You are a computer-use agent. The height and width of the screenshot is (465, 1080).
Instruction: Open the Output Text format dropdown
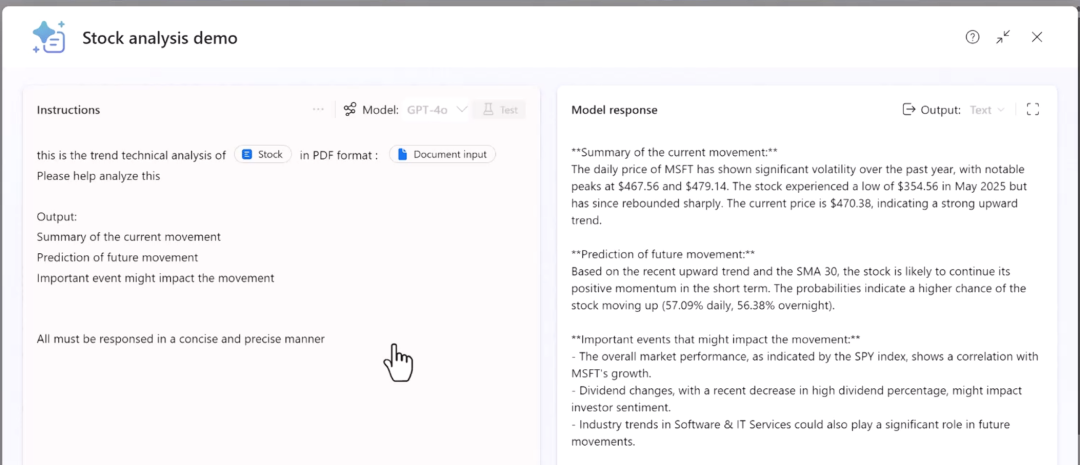[x=987, y=110]
